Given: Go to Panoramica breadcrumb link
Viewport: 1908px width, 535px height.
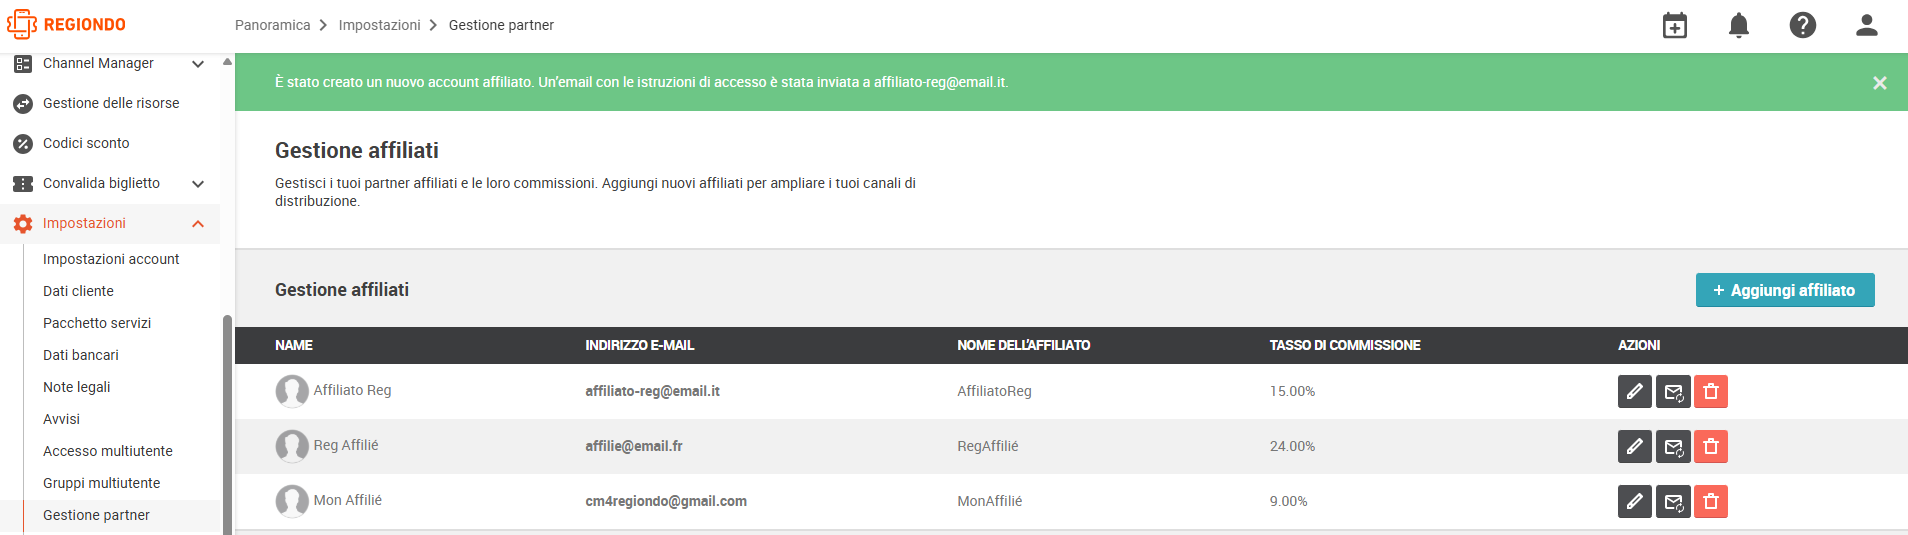Looking at the screenshot, I should coord(272,25).
